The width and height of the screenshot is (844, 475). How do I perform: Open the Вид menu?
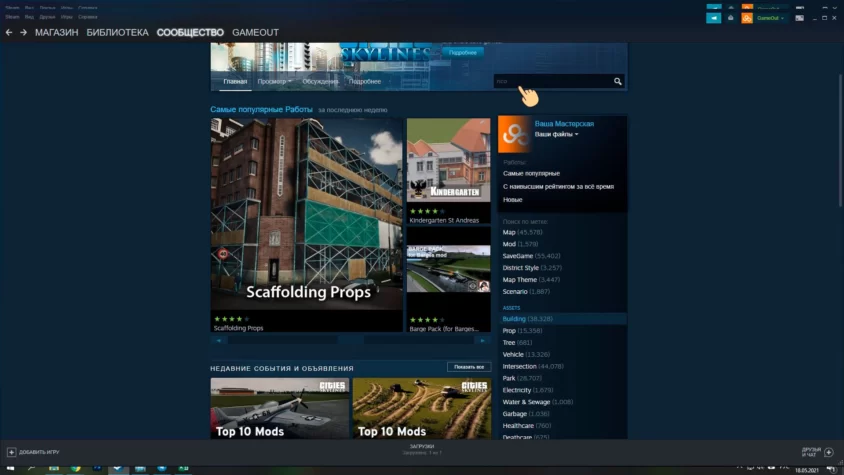pyautogui.click(x=29, y=17)
